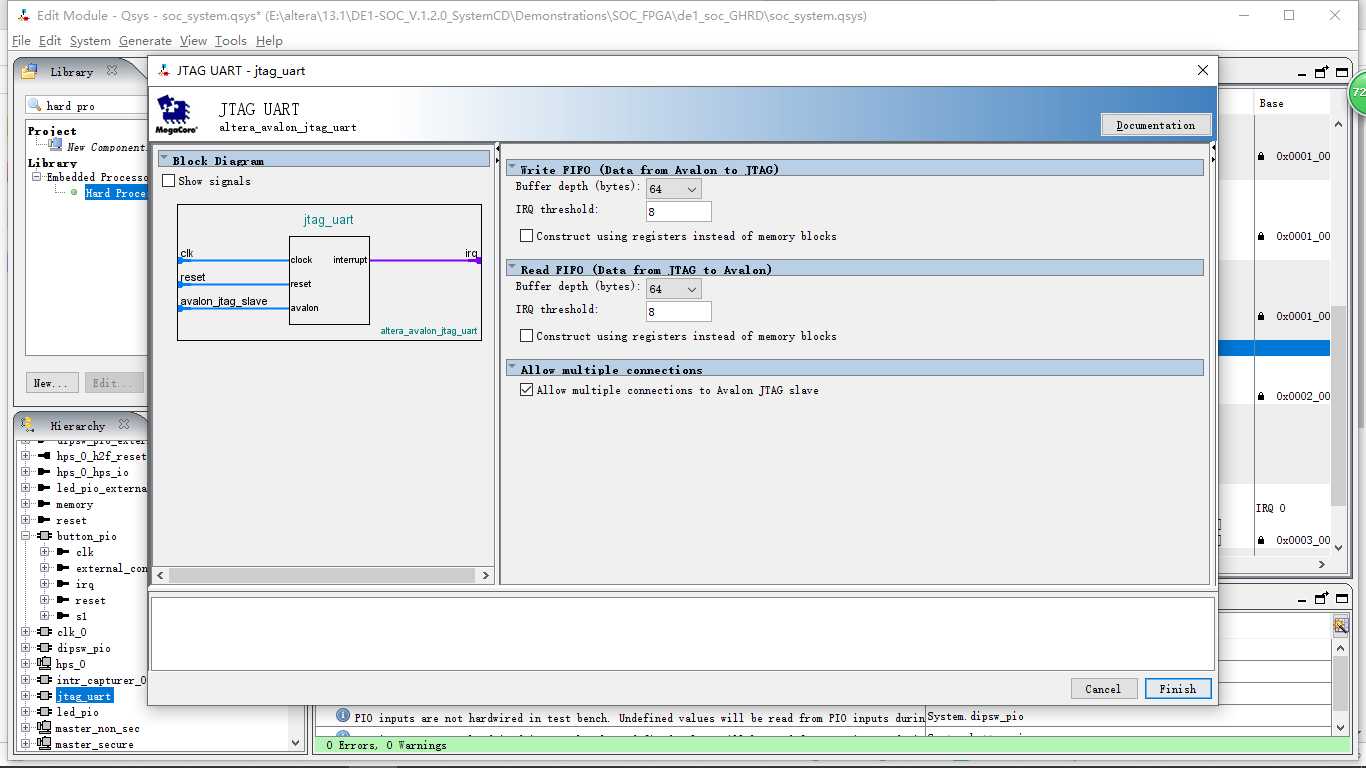1366x768 pixels.
Task: Open the Help menu
Action: pyautogui.click(x=269, y=41)
